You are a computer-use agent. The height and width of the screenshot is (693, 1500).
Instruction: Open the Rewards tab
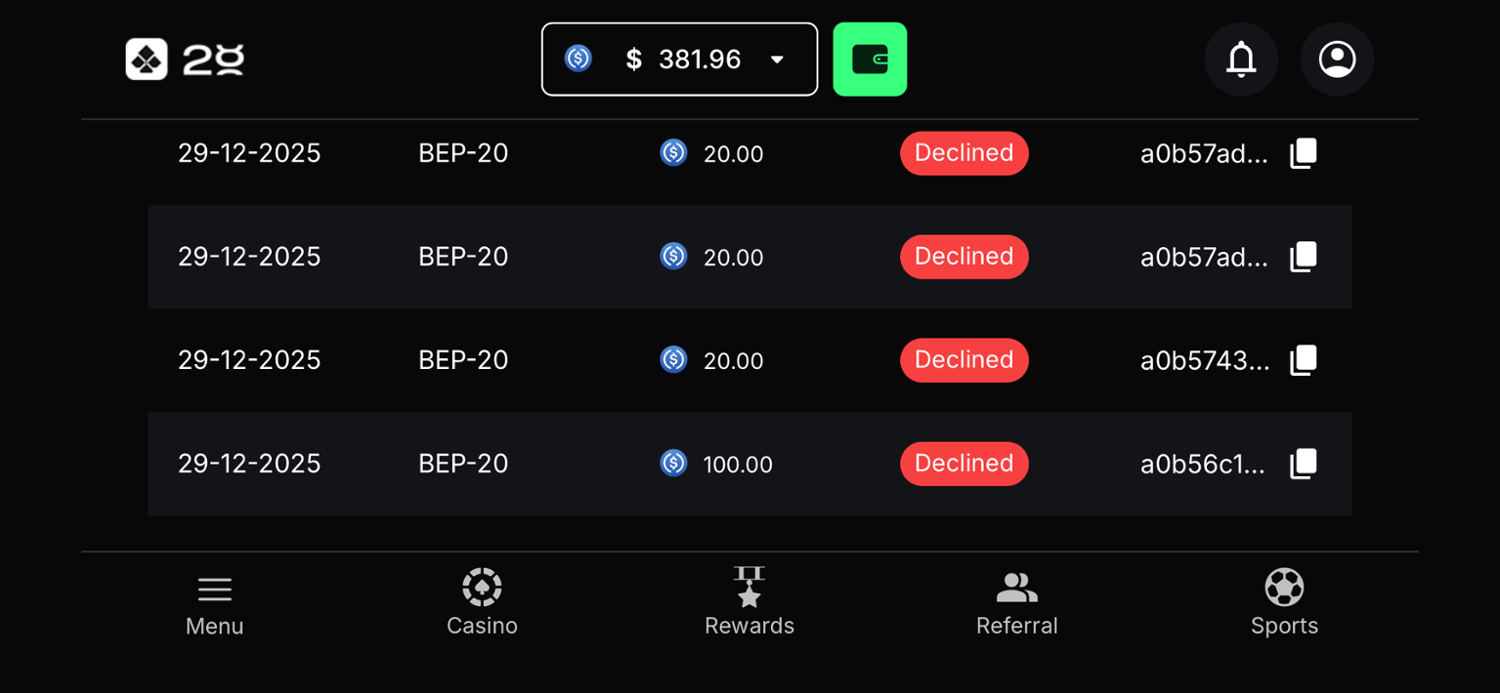click(749, 604)
